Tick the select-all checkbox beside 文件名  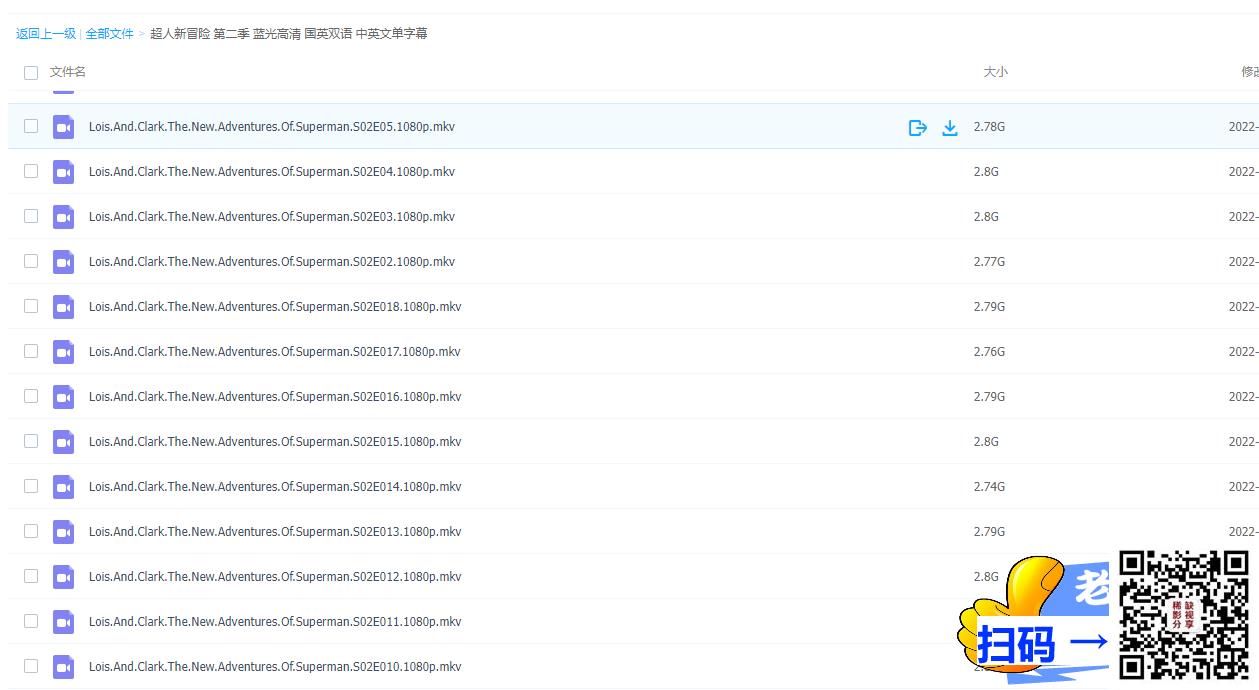click(x=31, y=72)
